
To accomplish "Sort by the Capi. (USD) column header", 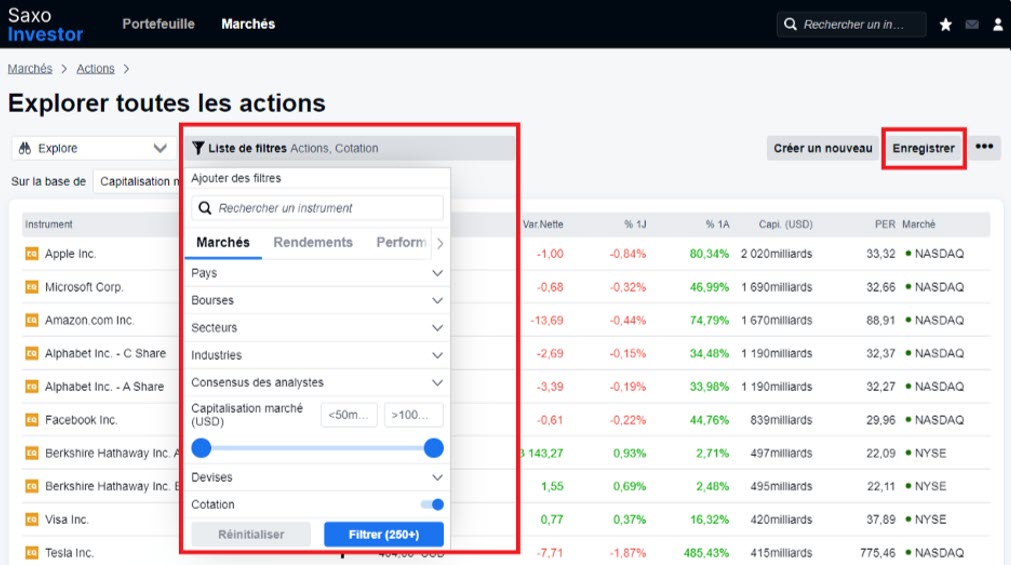I will (x=785, y=224).
